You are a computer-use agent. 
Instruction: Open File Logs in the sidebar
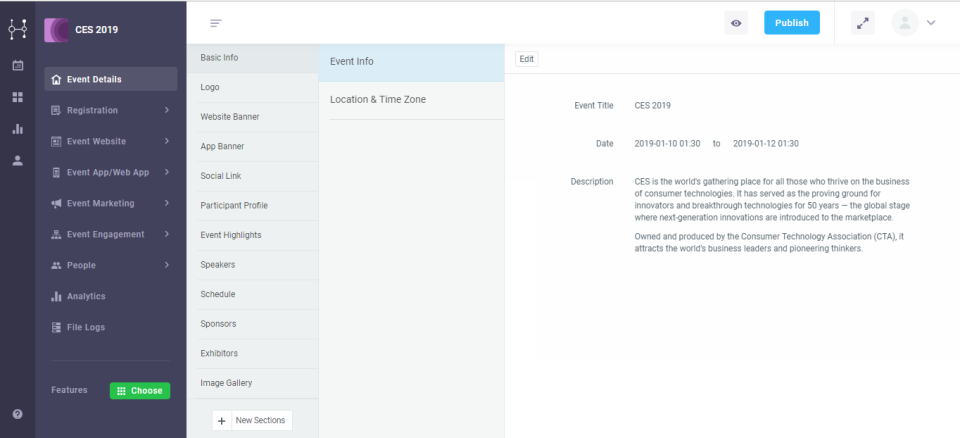click(111, 327)
